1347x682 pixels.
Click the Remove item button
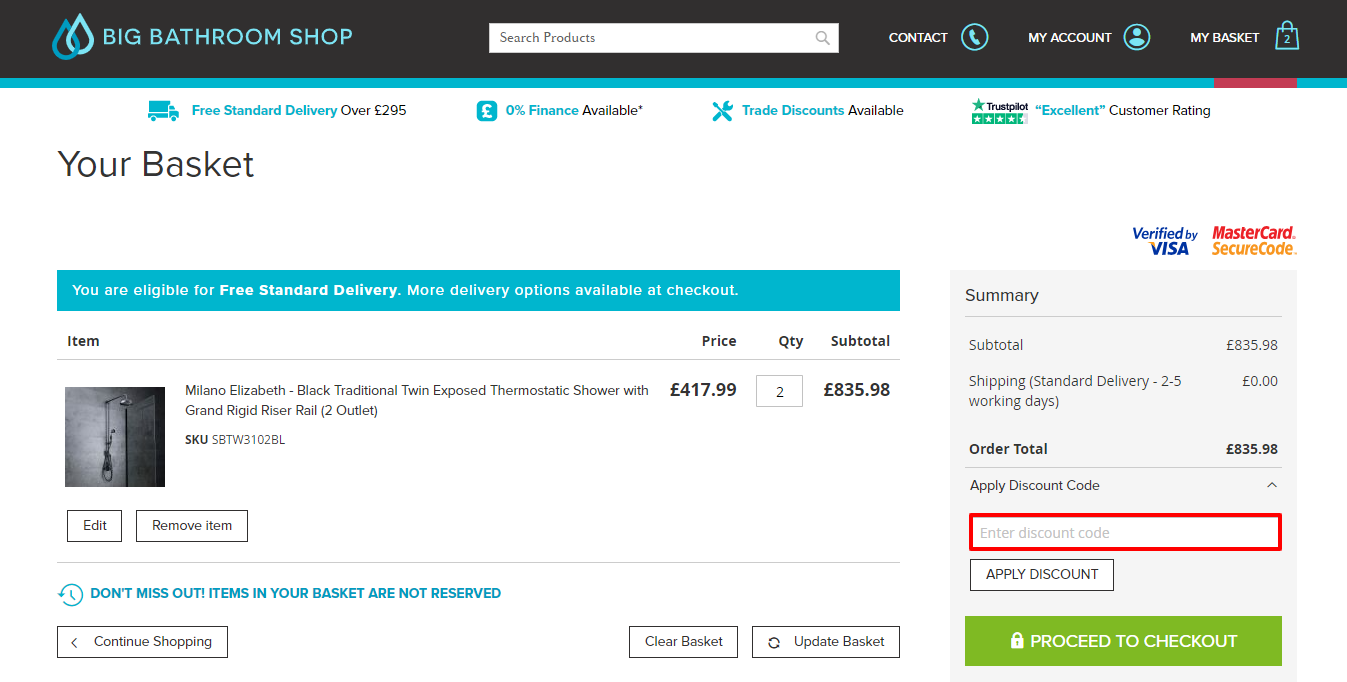(191, 525)
